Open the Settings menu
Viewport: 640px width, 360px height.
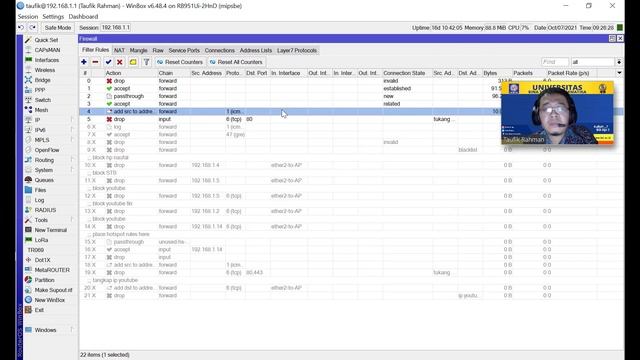click(x=53, y=17)
